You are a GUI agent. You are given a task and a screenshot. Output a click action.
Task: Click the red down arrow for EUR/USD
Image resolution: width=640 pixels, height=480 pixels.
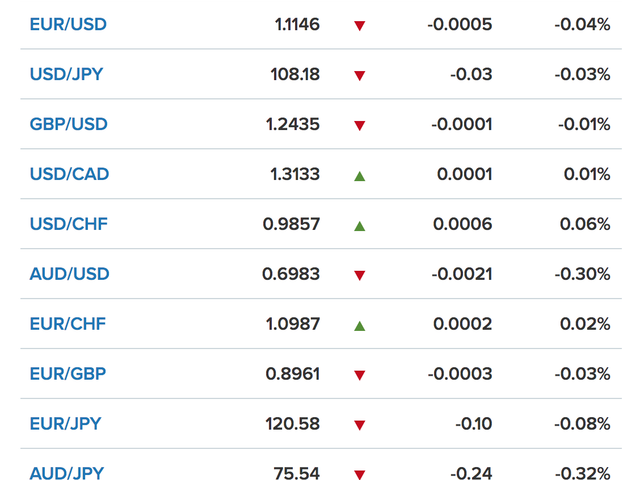pyautogui.click(x=360, y=25)
